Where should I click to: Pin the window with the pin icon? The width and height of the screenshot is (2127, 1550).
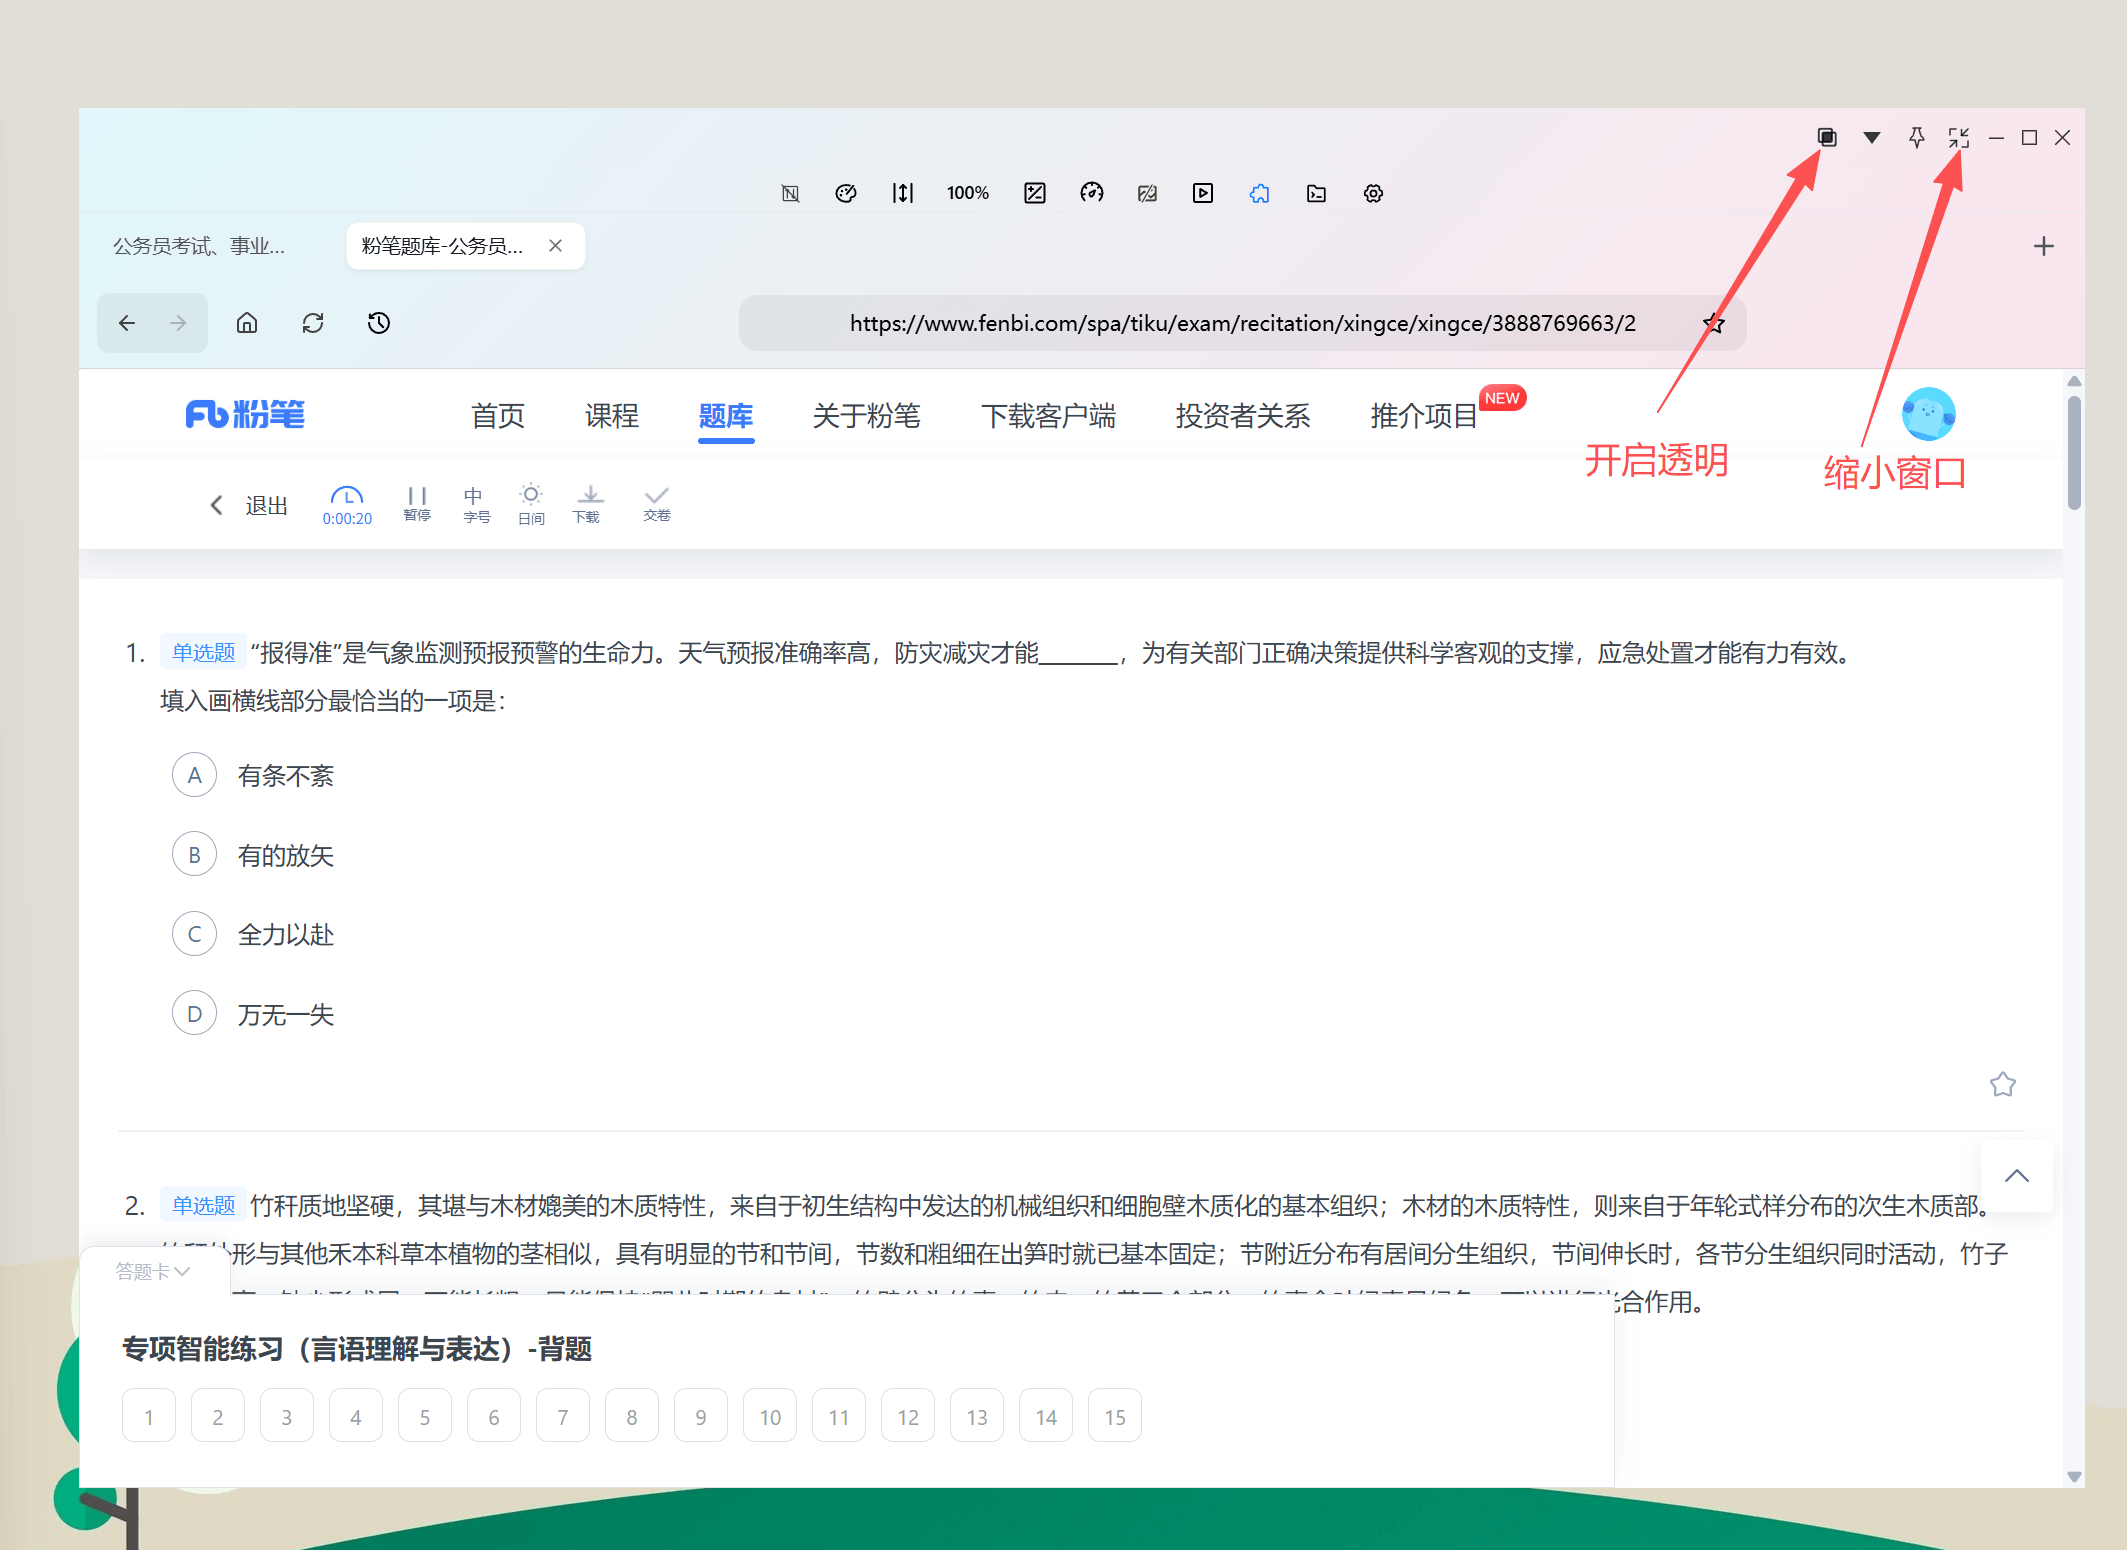click(1916, 137)
